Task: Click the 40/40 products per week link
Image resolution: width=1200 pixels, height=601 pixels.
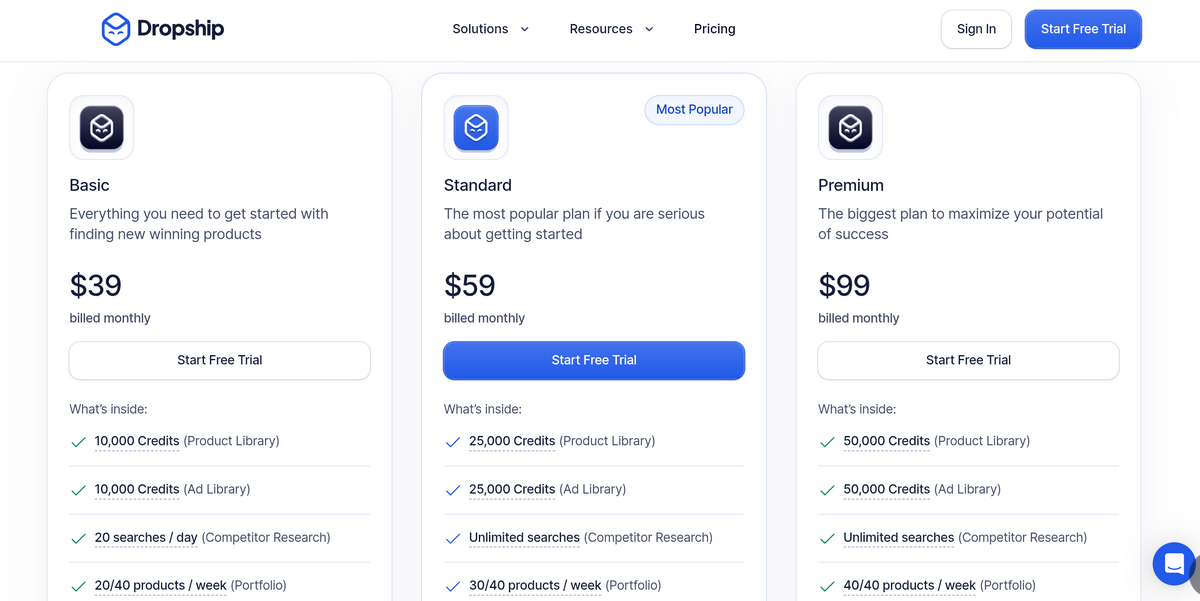Action: coord(908,585)
